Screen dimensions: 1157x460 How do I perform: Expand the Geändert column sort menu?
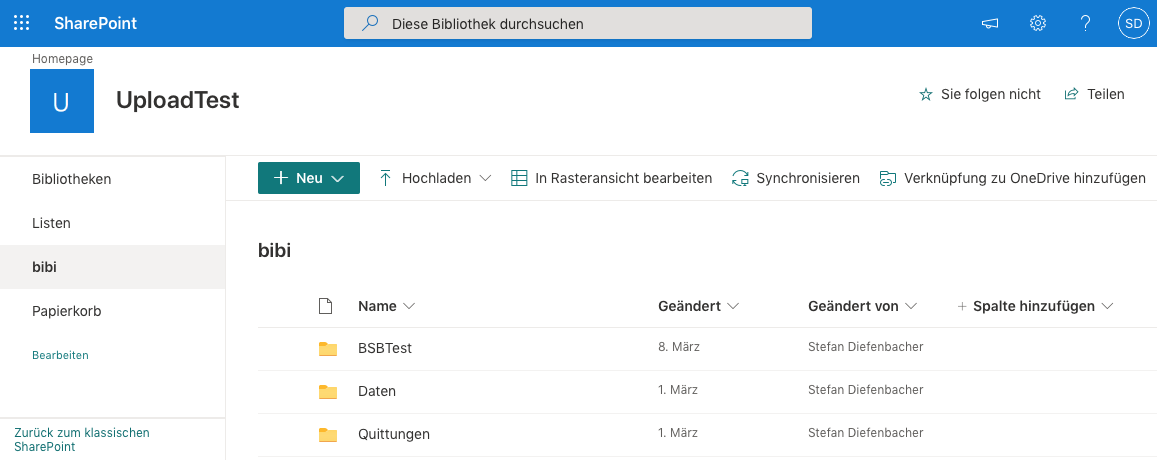tap(698, 306)
